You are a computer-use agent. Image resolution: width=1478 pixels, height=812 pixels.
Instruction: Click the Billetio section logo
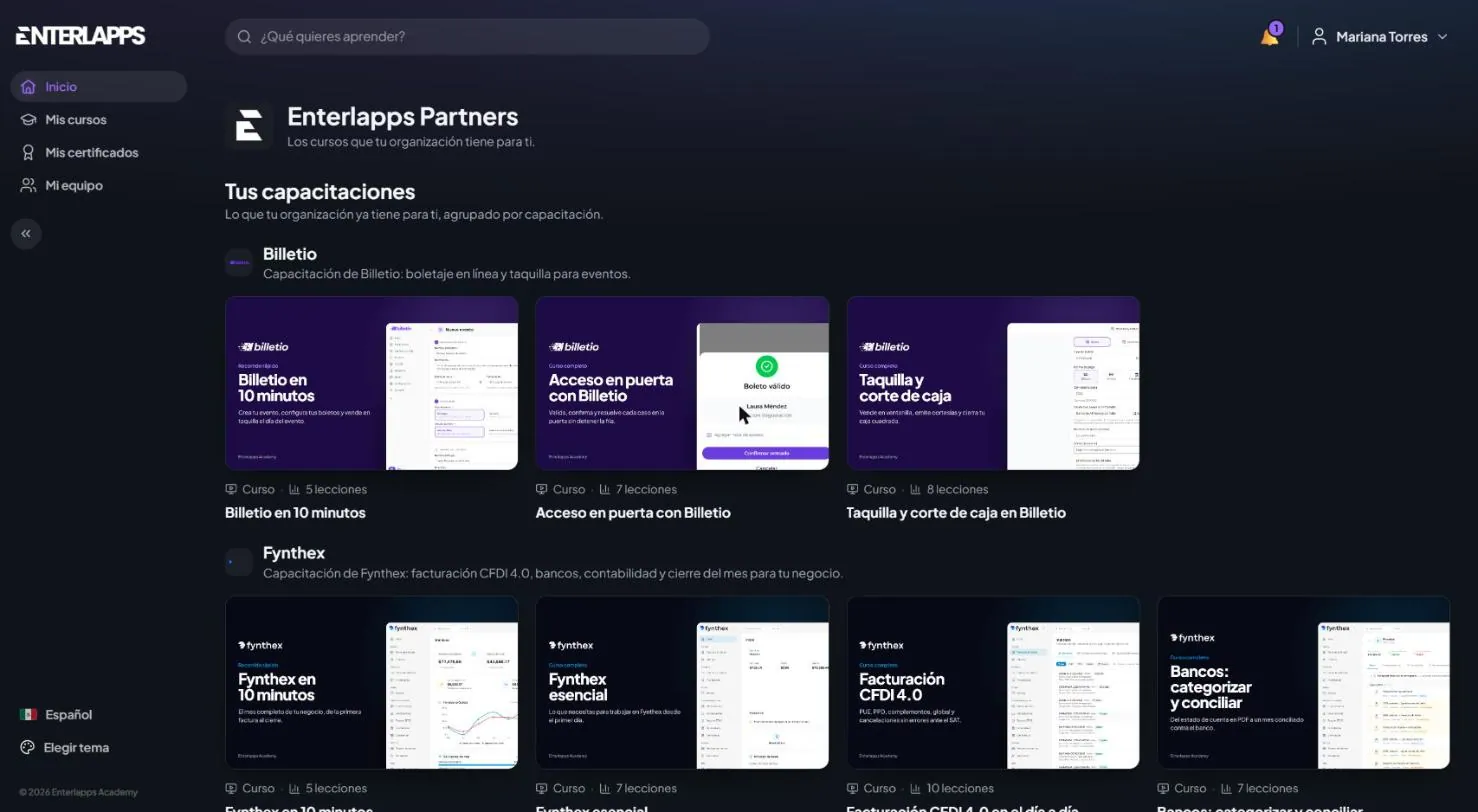239,263
